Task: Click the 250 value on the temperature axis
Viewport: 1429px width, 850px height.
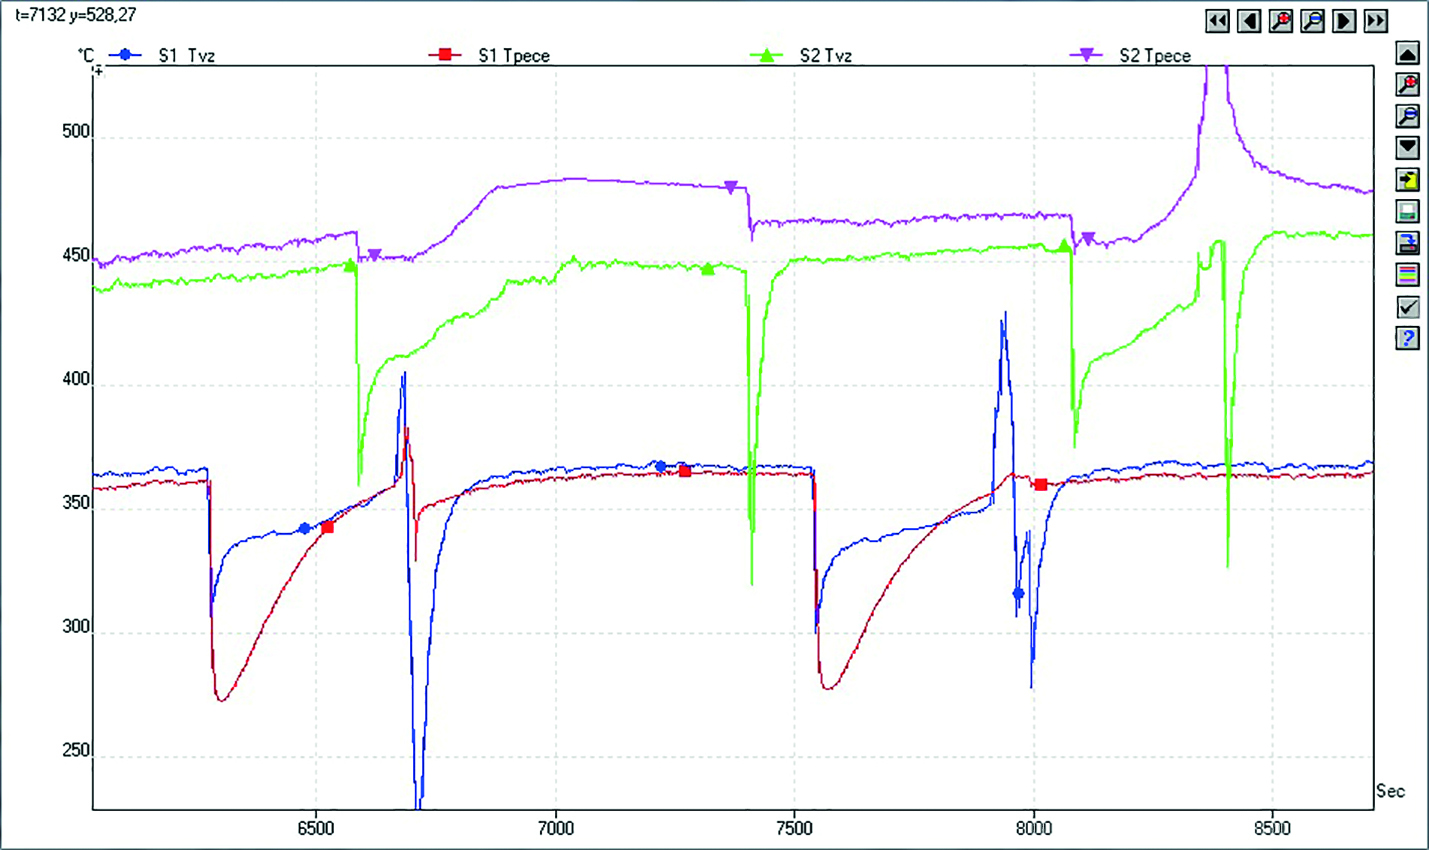Action: tap(76, 751)
